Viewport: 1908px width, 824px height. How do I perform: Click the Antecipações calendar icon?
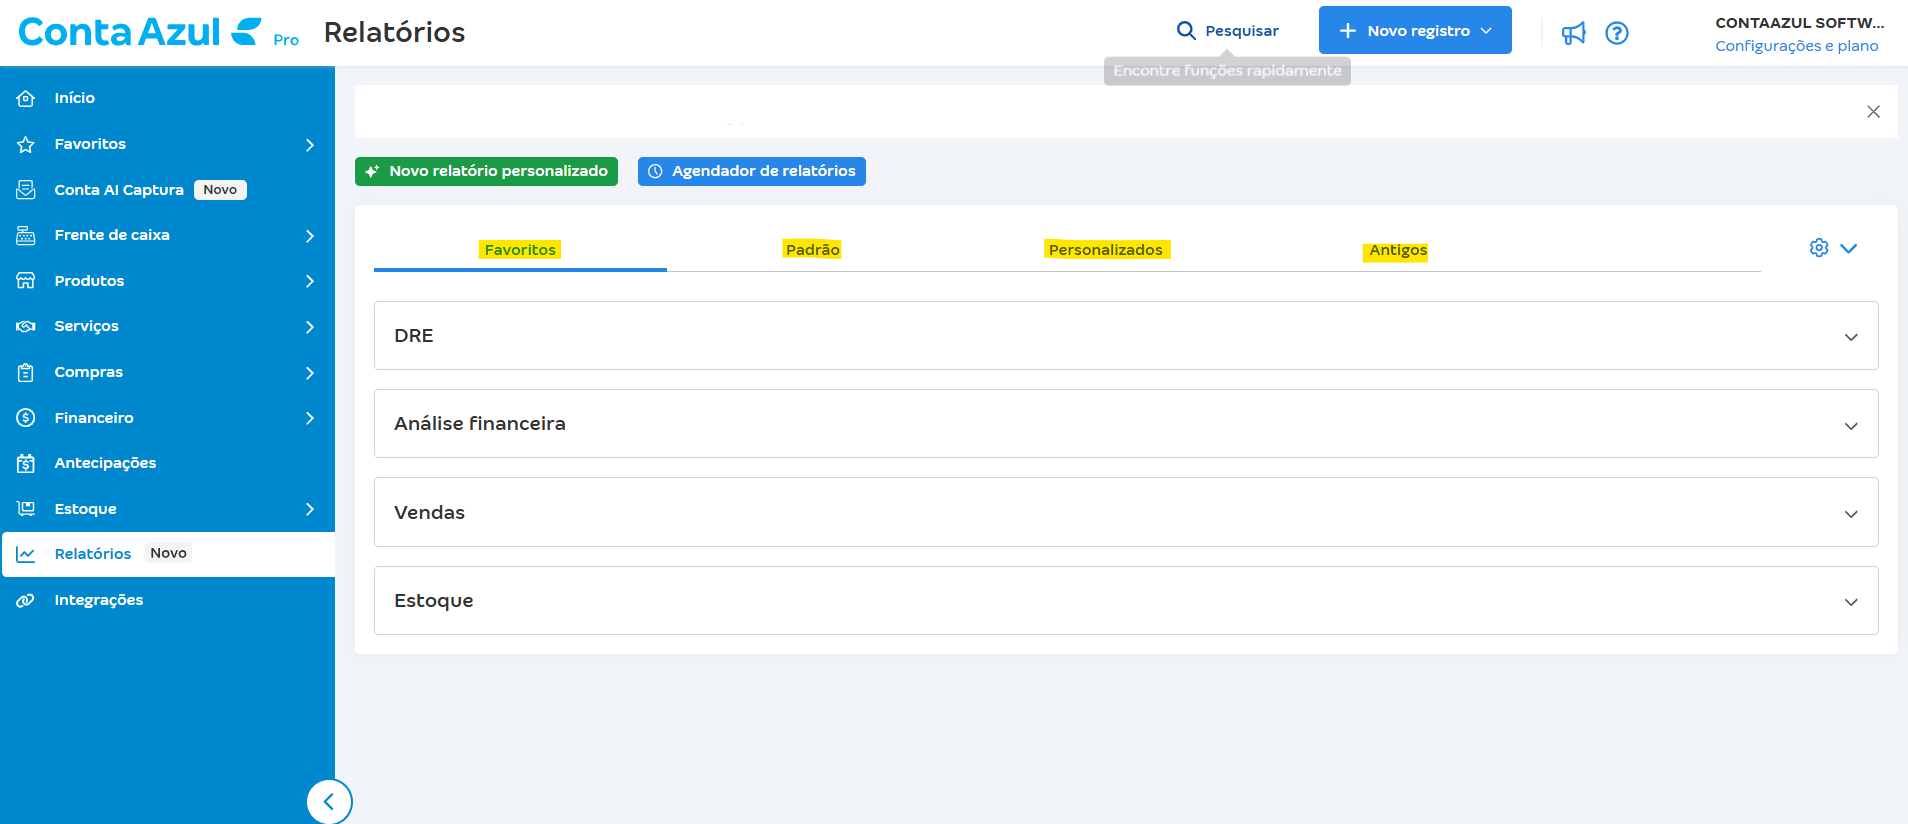[26, 463]
